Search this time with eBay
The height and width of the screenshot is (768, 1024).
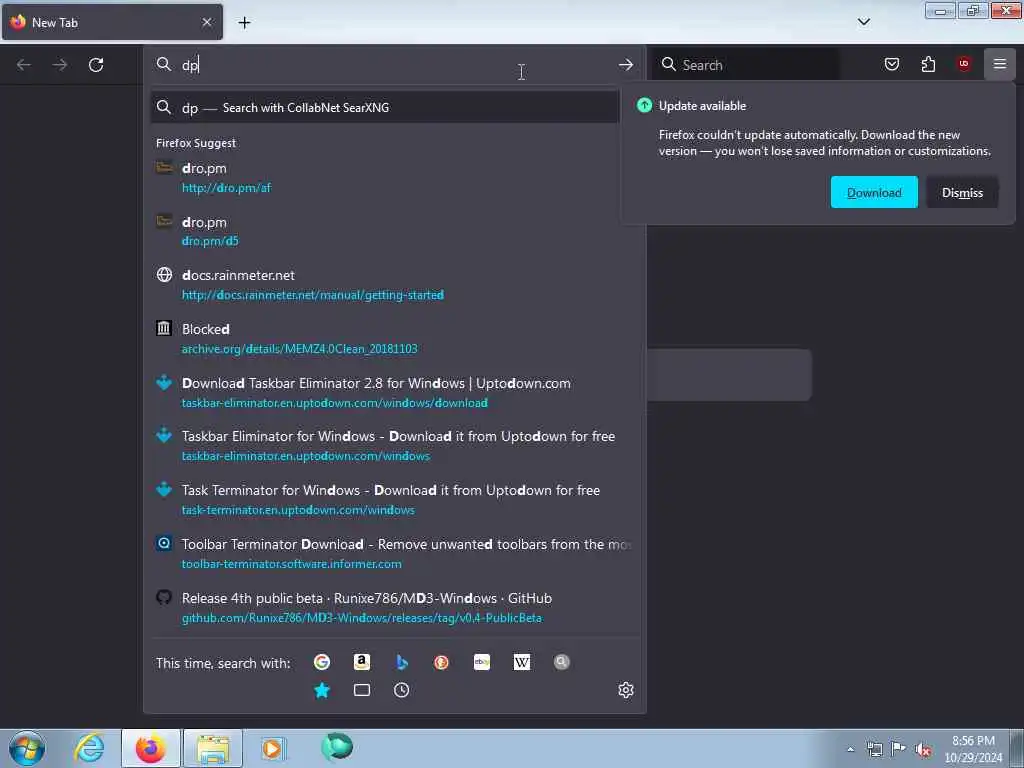(x=482, y=662)
